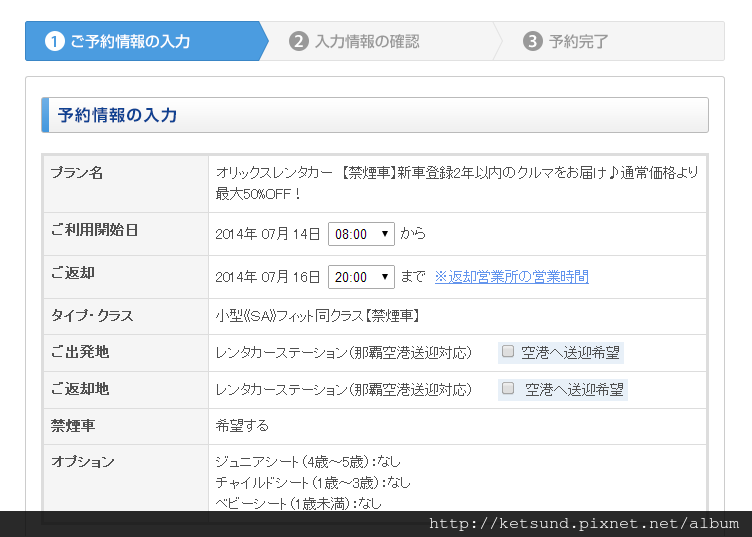This screenshot has height=537, width=752.
Task: Click the 小型《SA》フィット同クラス text
Action: (x=317, y=316)
